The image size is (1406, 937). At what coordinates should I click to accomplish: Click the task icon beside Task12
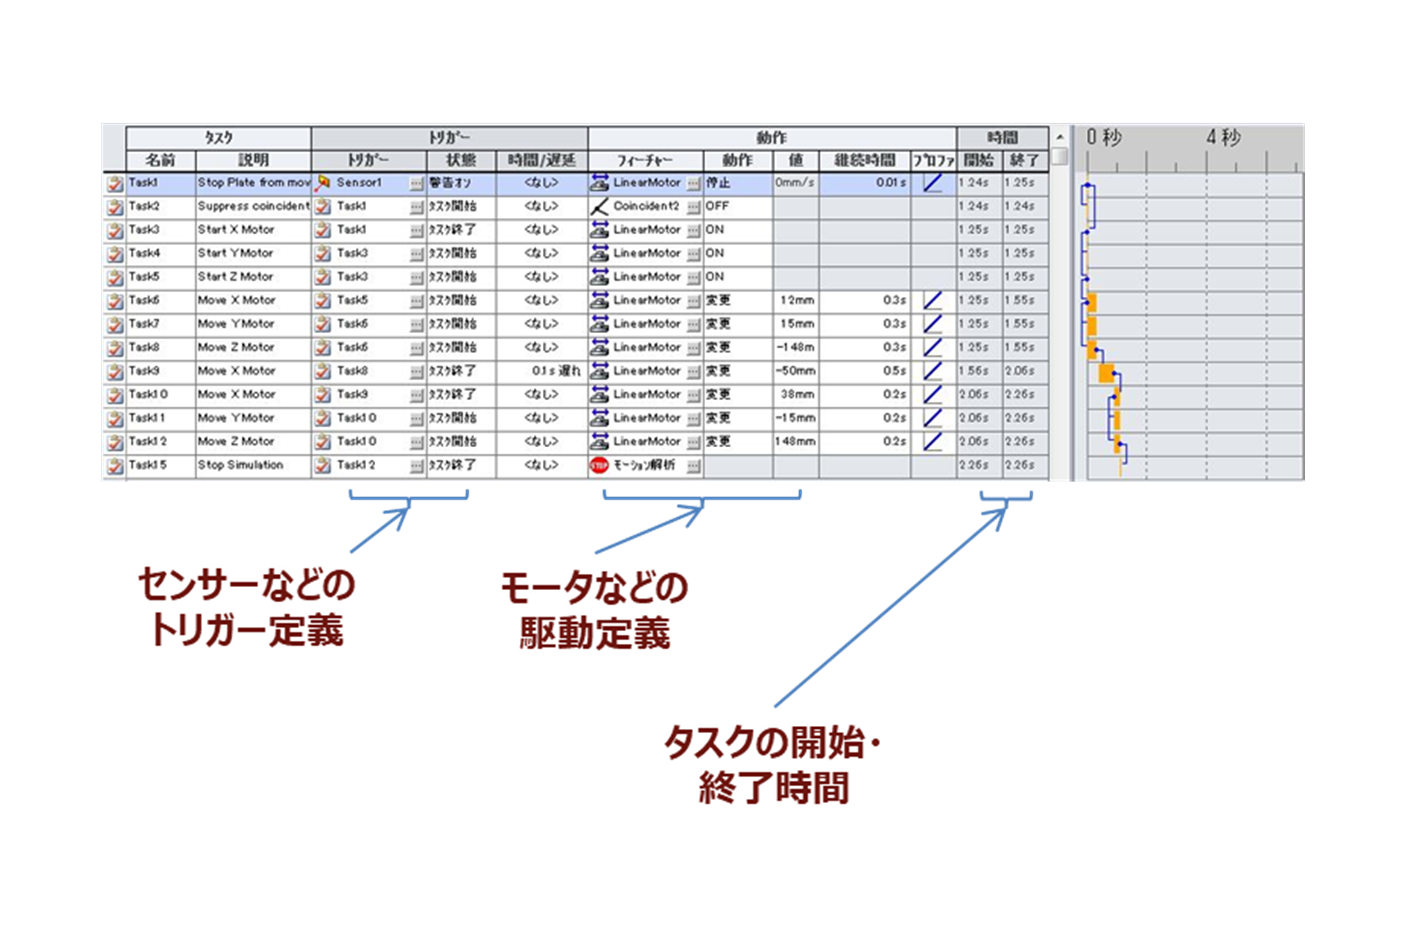[115, 442]
